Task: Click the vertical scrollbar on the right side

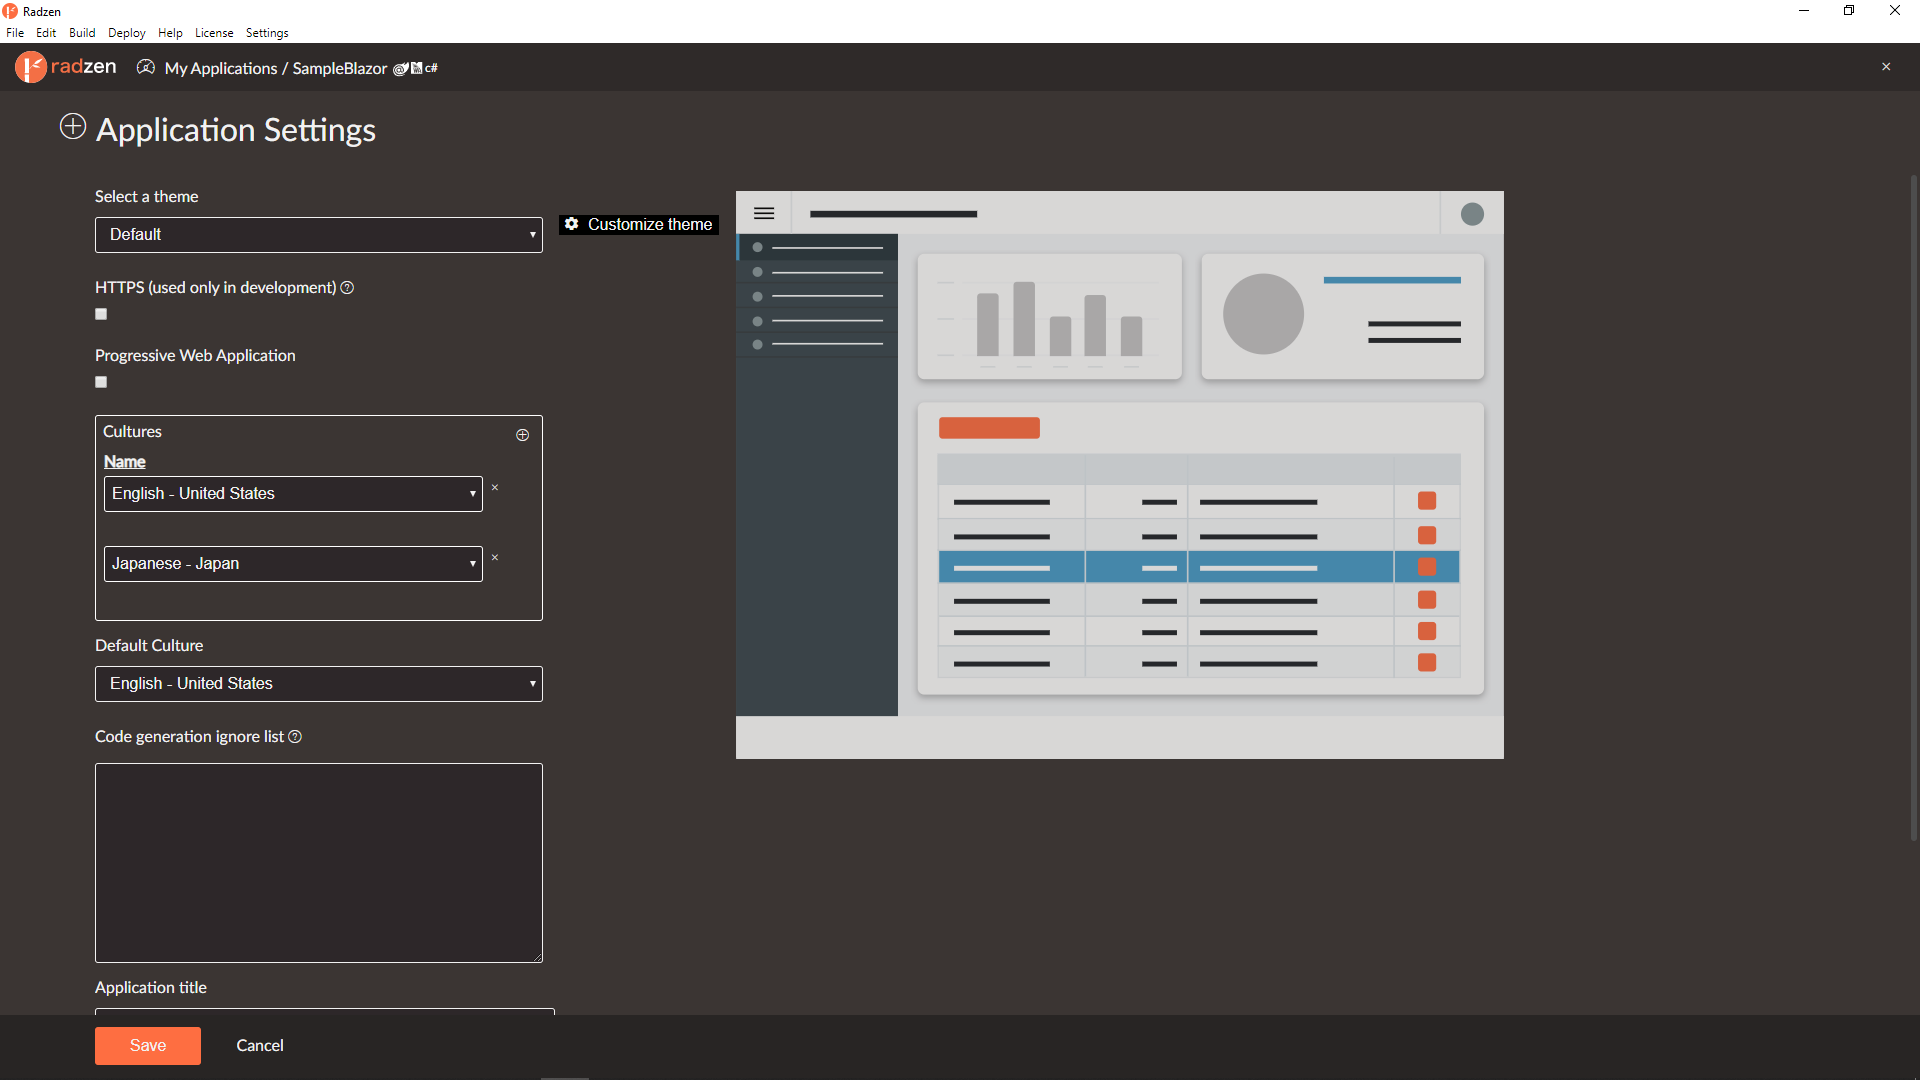Action: tap(1913, 510)
